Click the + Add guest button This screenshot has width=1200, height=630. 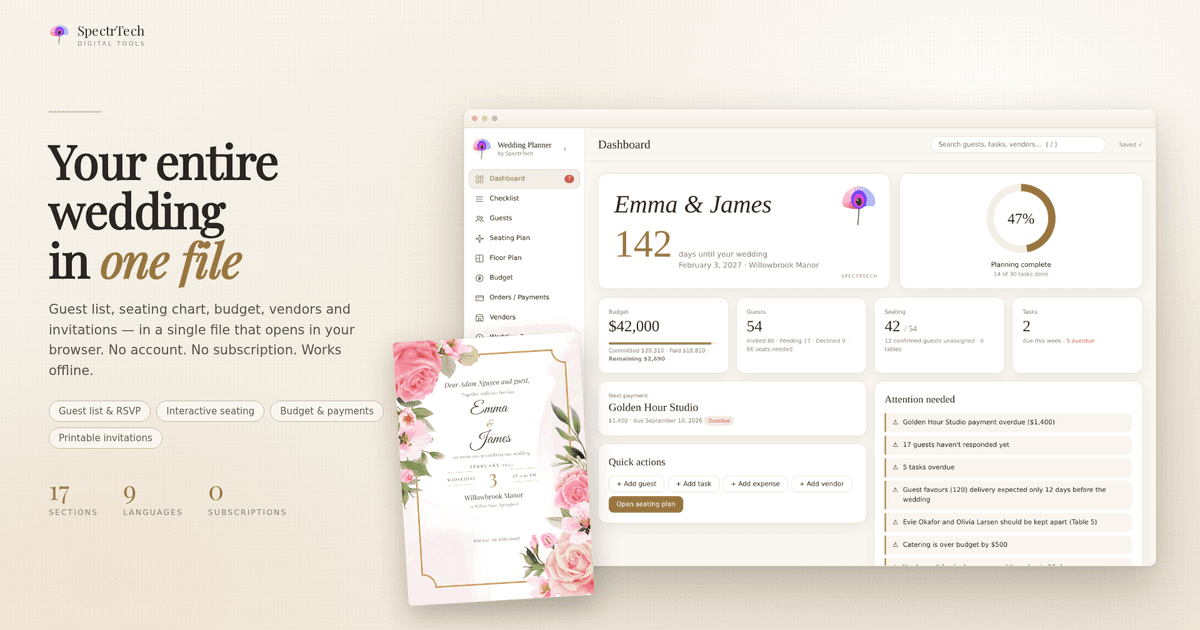tap(636, 484)
